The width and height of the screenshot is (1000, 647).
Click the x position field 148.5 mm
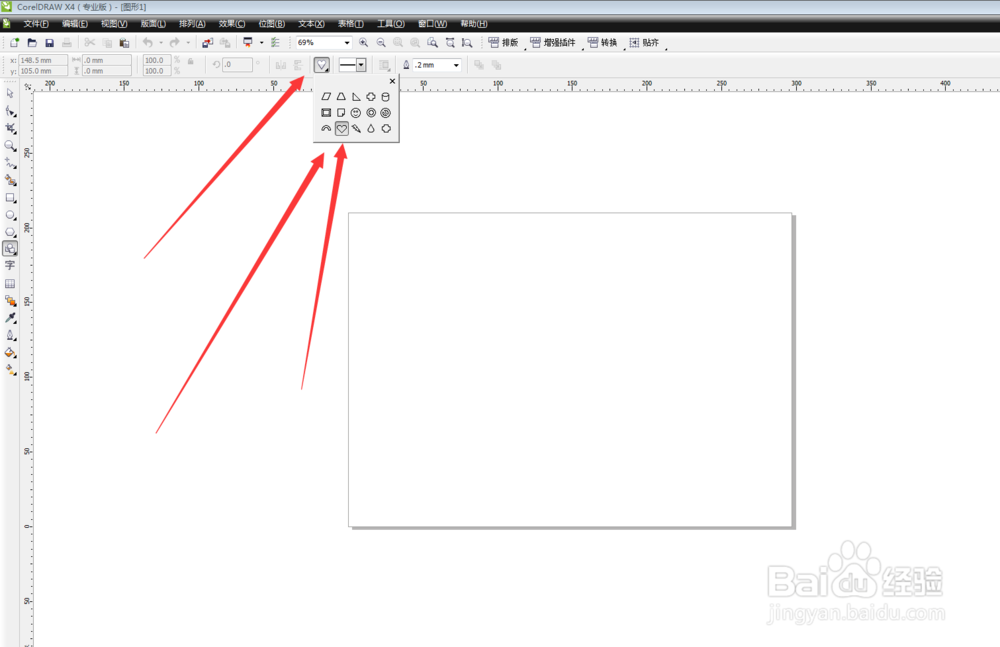click(43, 60)
